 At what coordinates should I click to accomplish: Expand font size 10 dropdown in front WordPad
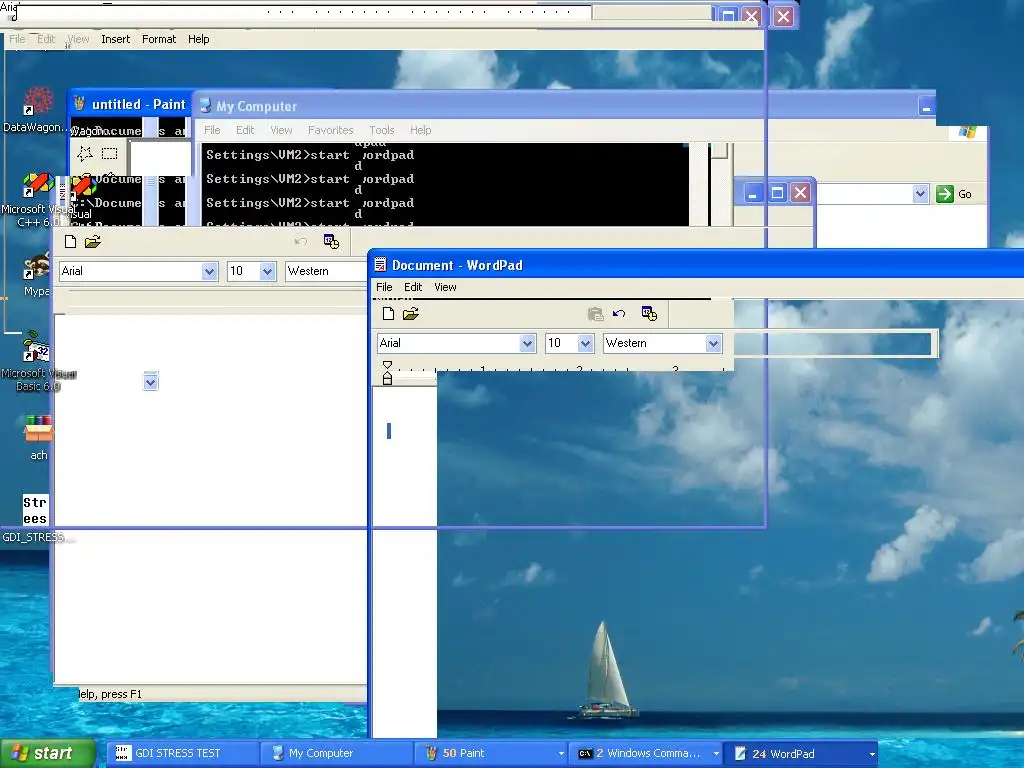[x=585, y=343]
